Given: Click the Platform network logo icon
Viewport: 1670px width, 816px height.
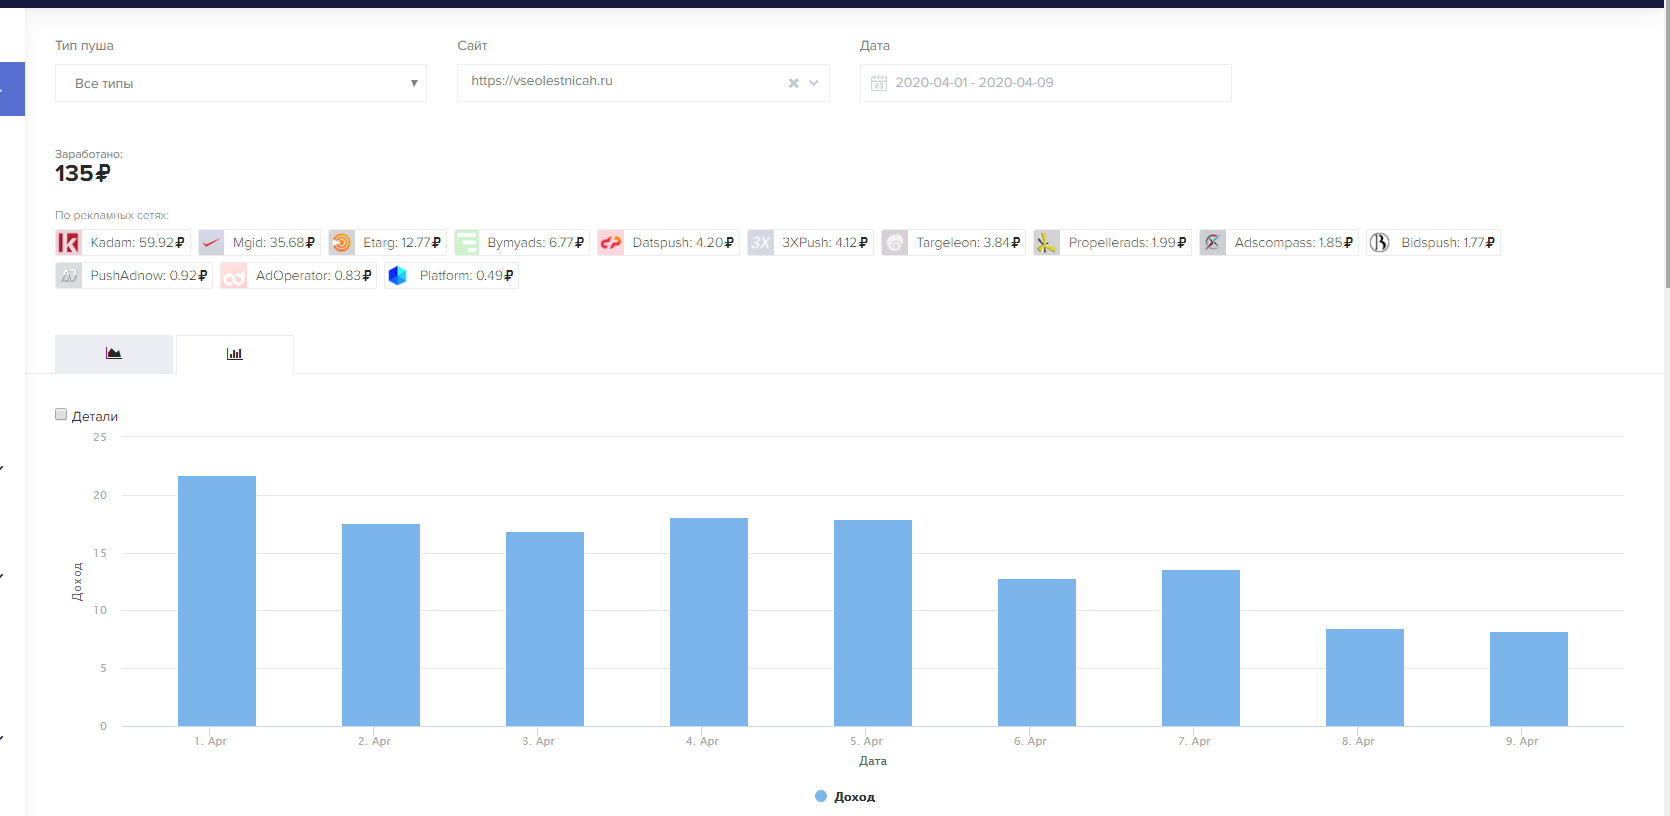Looking at the screenshot, I should 398,276.
